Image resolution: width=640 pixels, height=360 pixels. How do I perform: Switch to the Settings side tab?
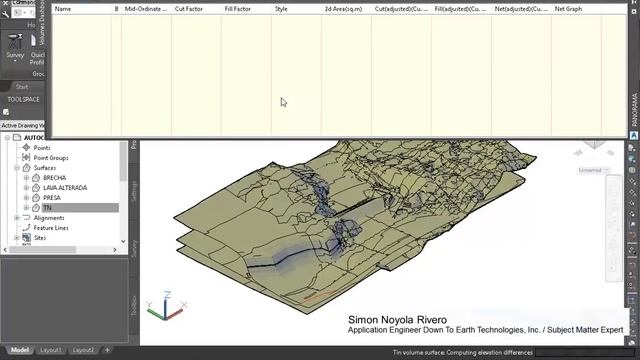[133, 191]
